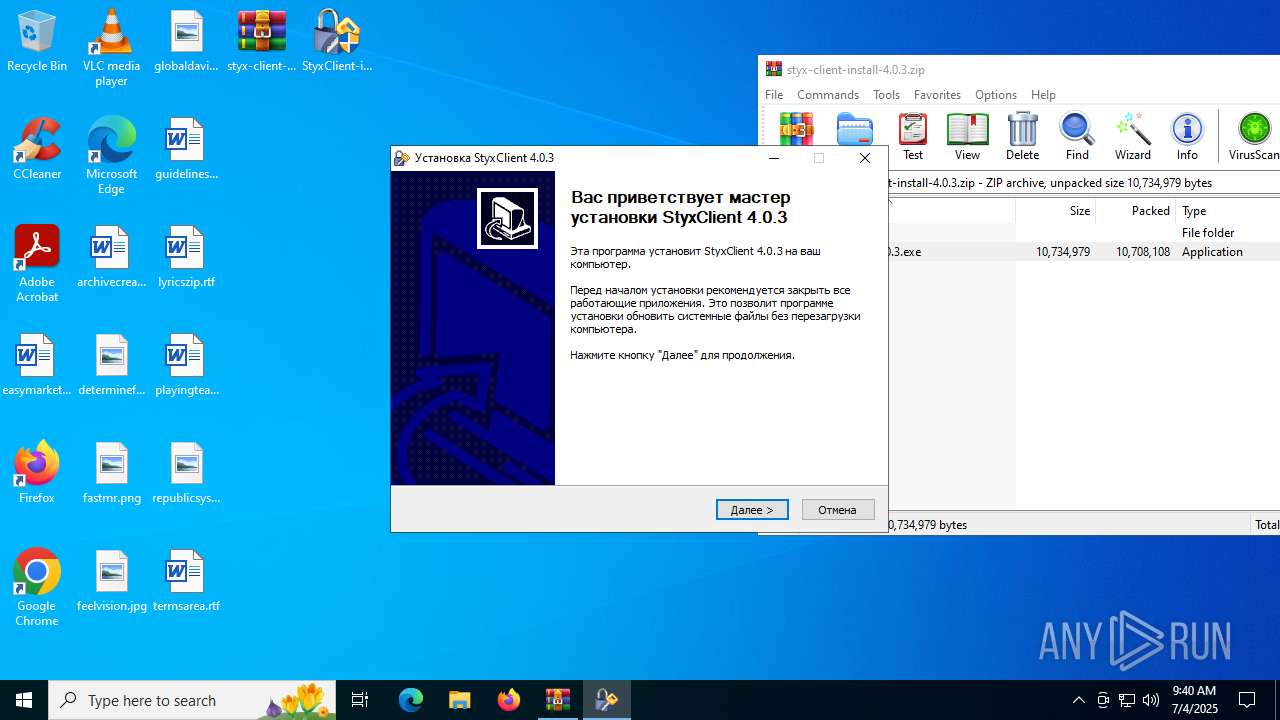1280x720 pixels.
Task: Open the notification center icon
Action: (x=1247, y=700)
